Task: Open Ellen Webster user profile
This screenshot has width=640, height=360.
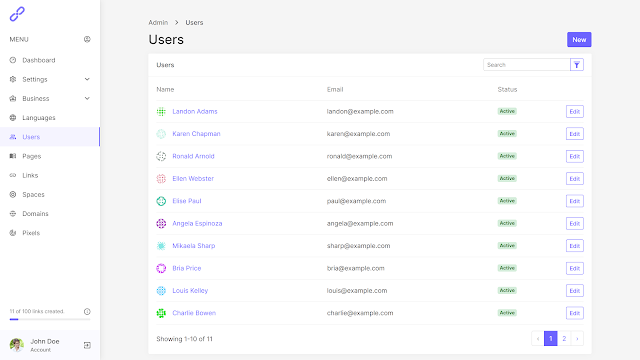Action: [193, 178]
